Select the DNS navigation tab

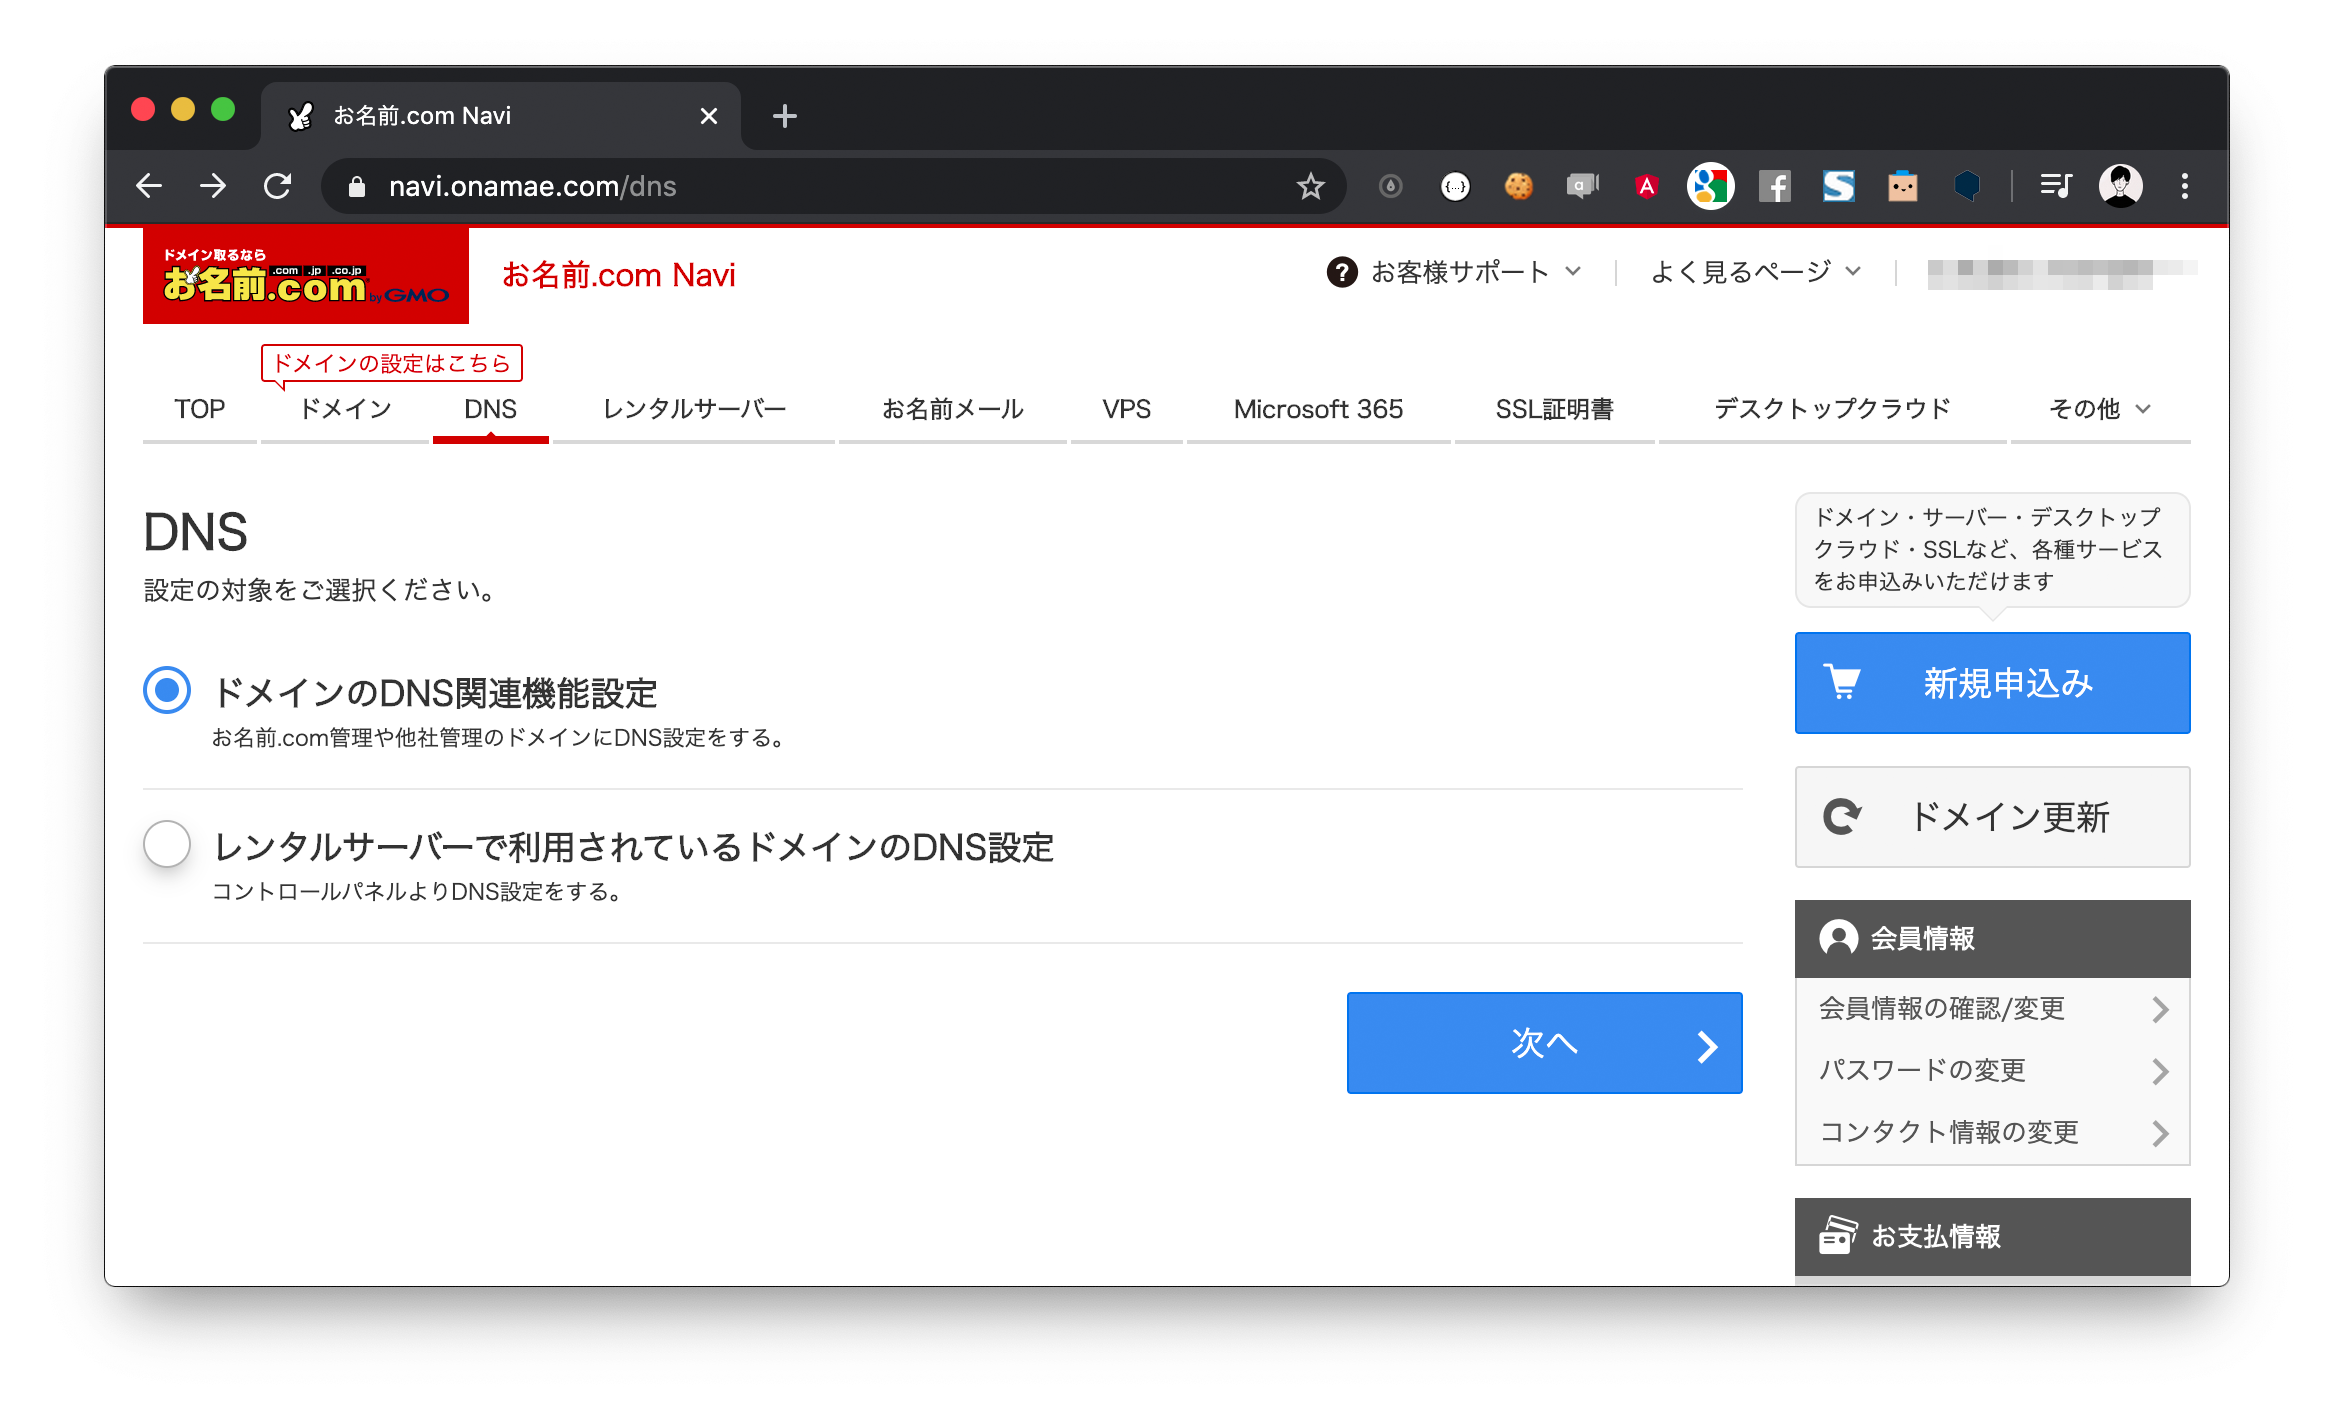[490, 409]
